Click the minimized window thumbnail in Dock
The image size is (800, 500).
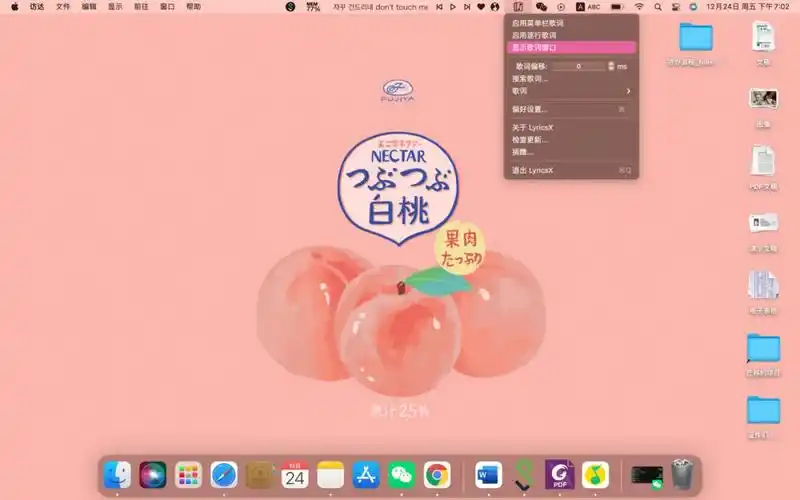[x=646, y=476]
